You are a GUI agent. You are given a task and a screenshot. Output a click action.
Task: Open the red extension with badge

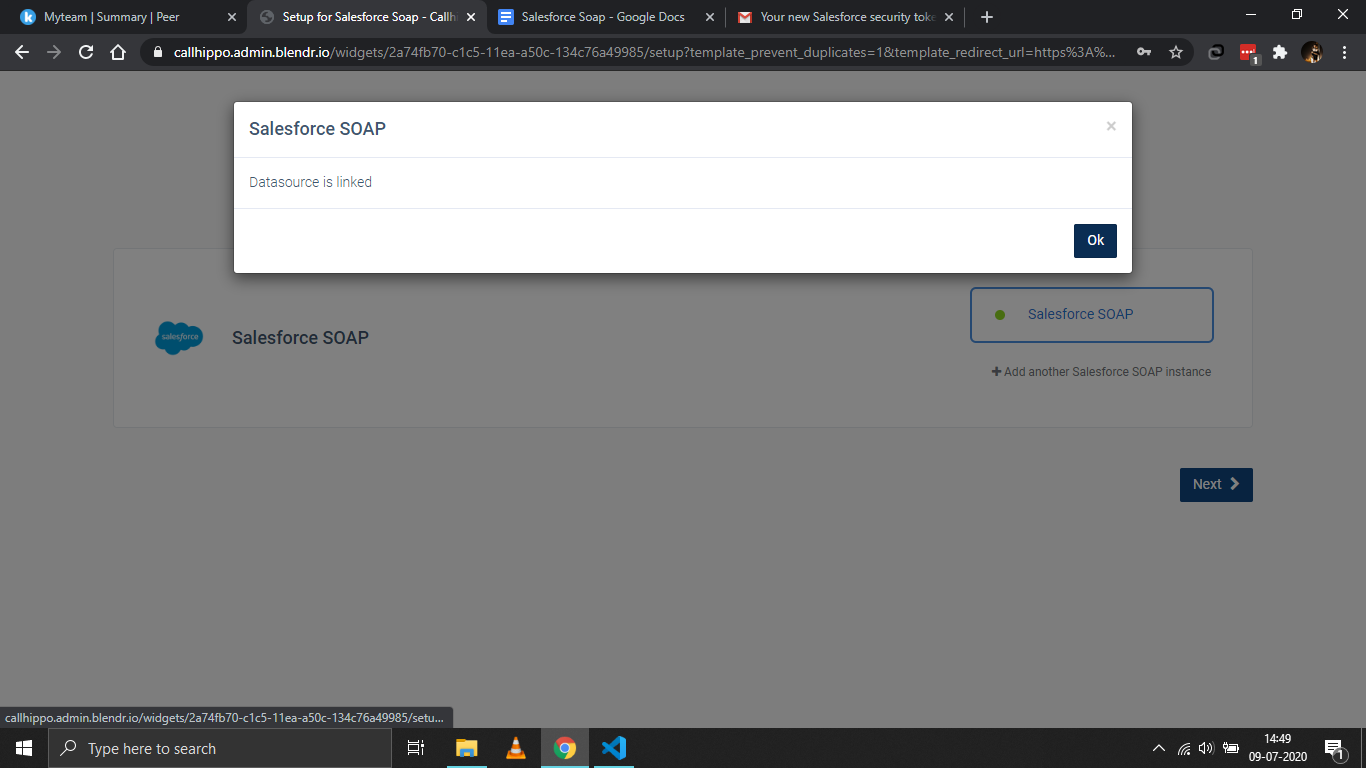click(x=1248, y=53)
